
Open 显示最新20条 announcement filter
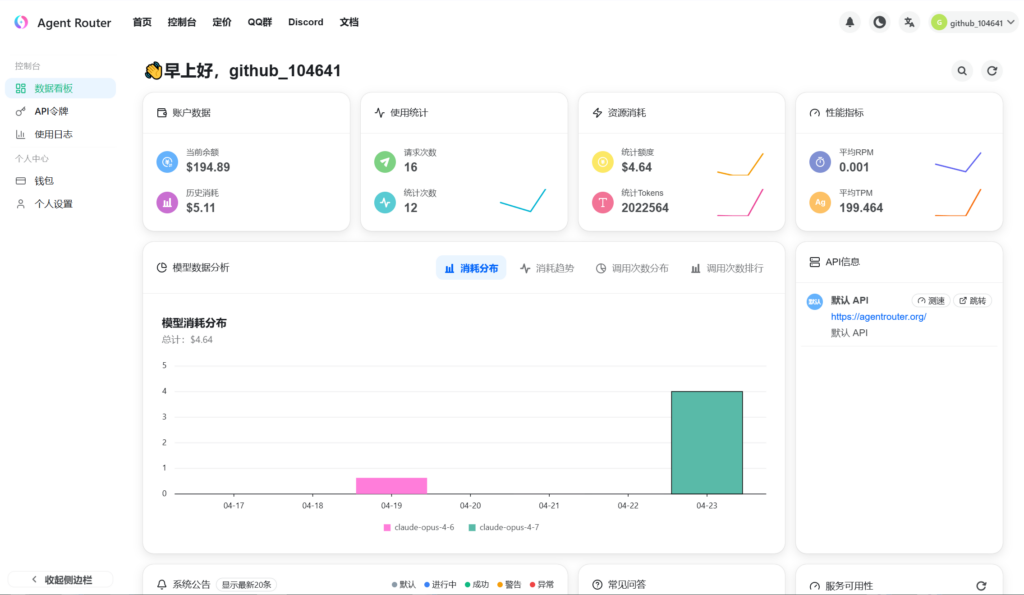246,584
